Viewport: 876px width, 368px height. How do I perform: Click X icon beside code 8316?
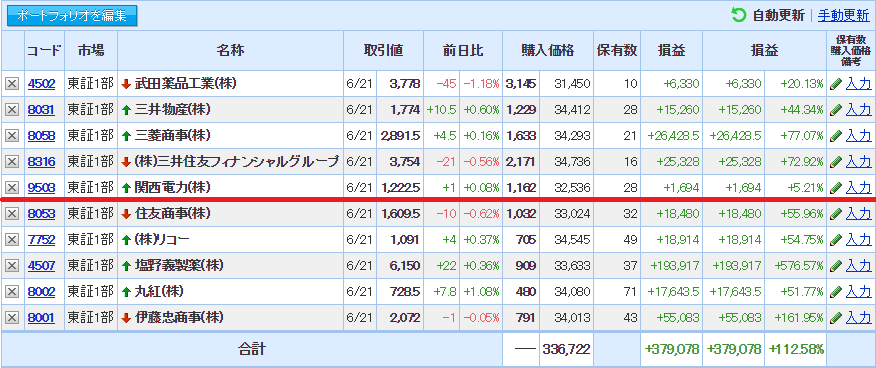[12, 162]
